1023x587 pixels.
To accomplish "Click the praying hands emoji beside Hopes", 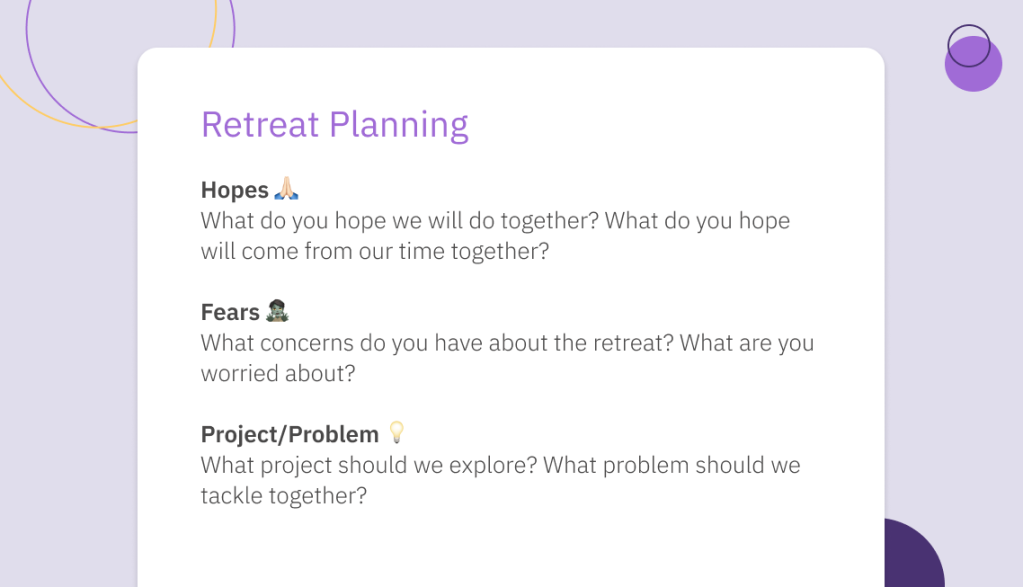I will 286,188.
